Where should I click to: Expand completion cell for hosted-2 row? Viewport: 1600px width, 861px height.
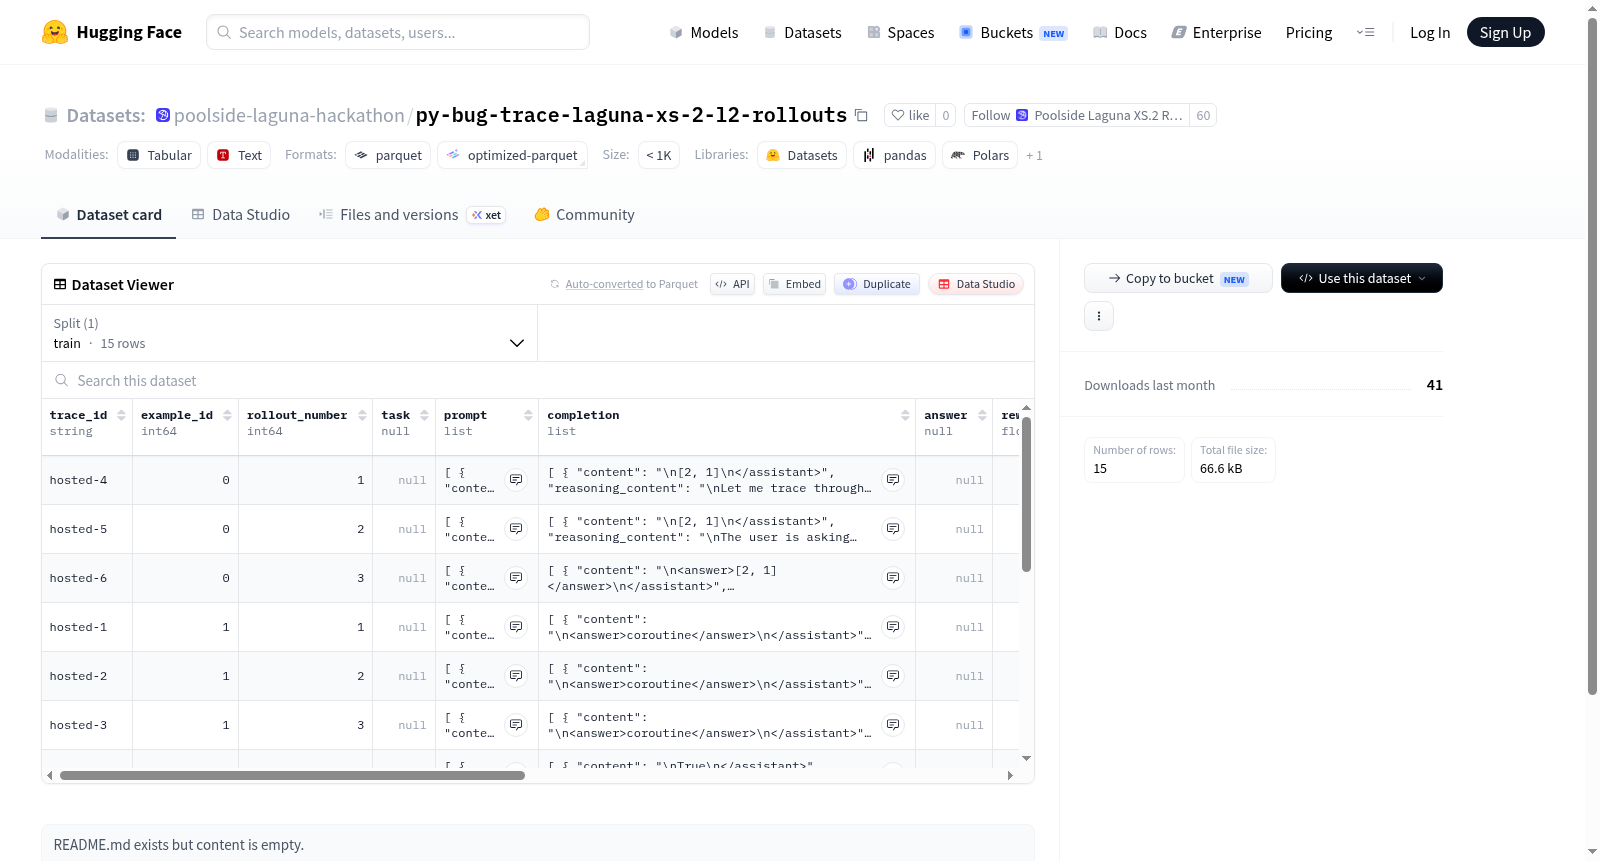[893, 676]
